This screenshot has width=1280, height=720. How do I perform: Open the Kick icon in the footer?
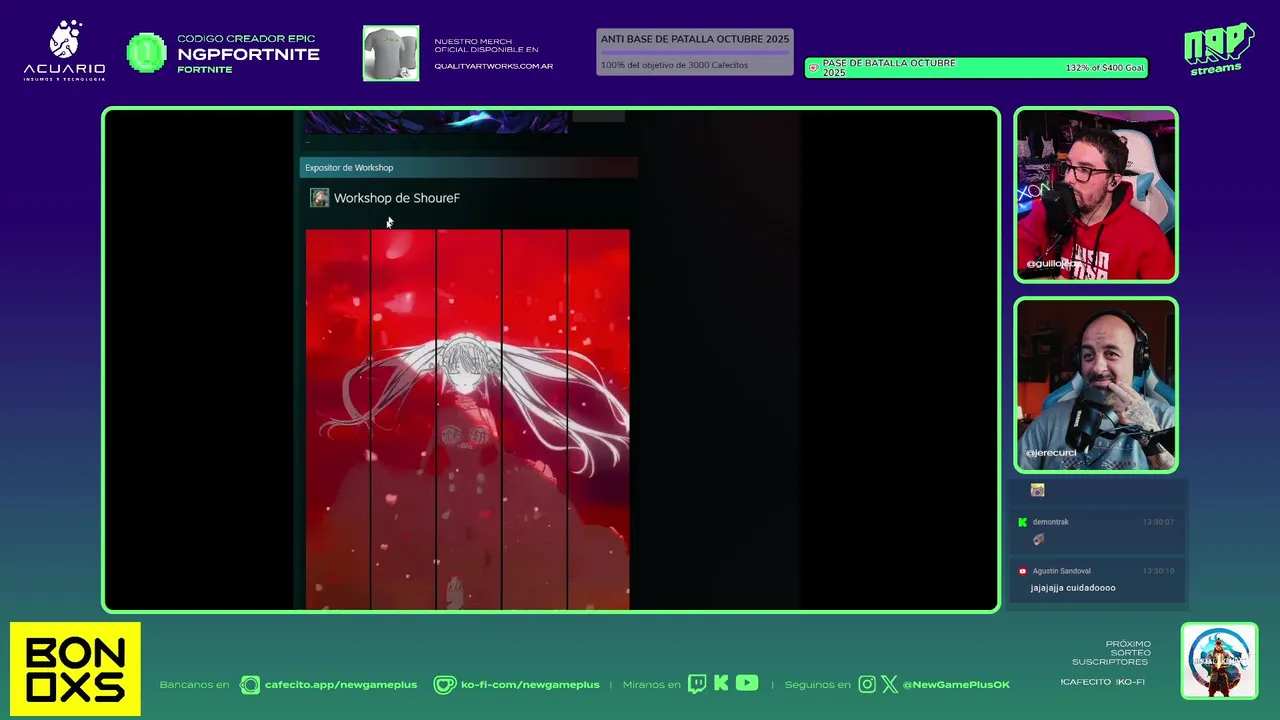coord(721,684)
